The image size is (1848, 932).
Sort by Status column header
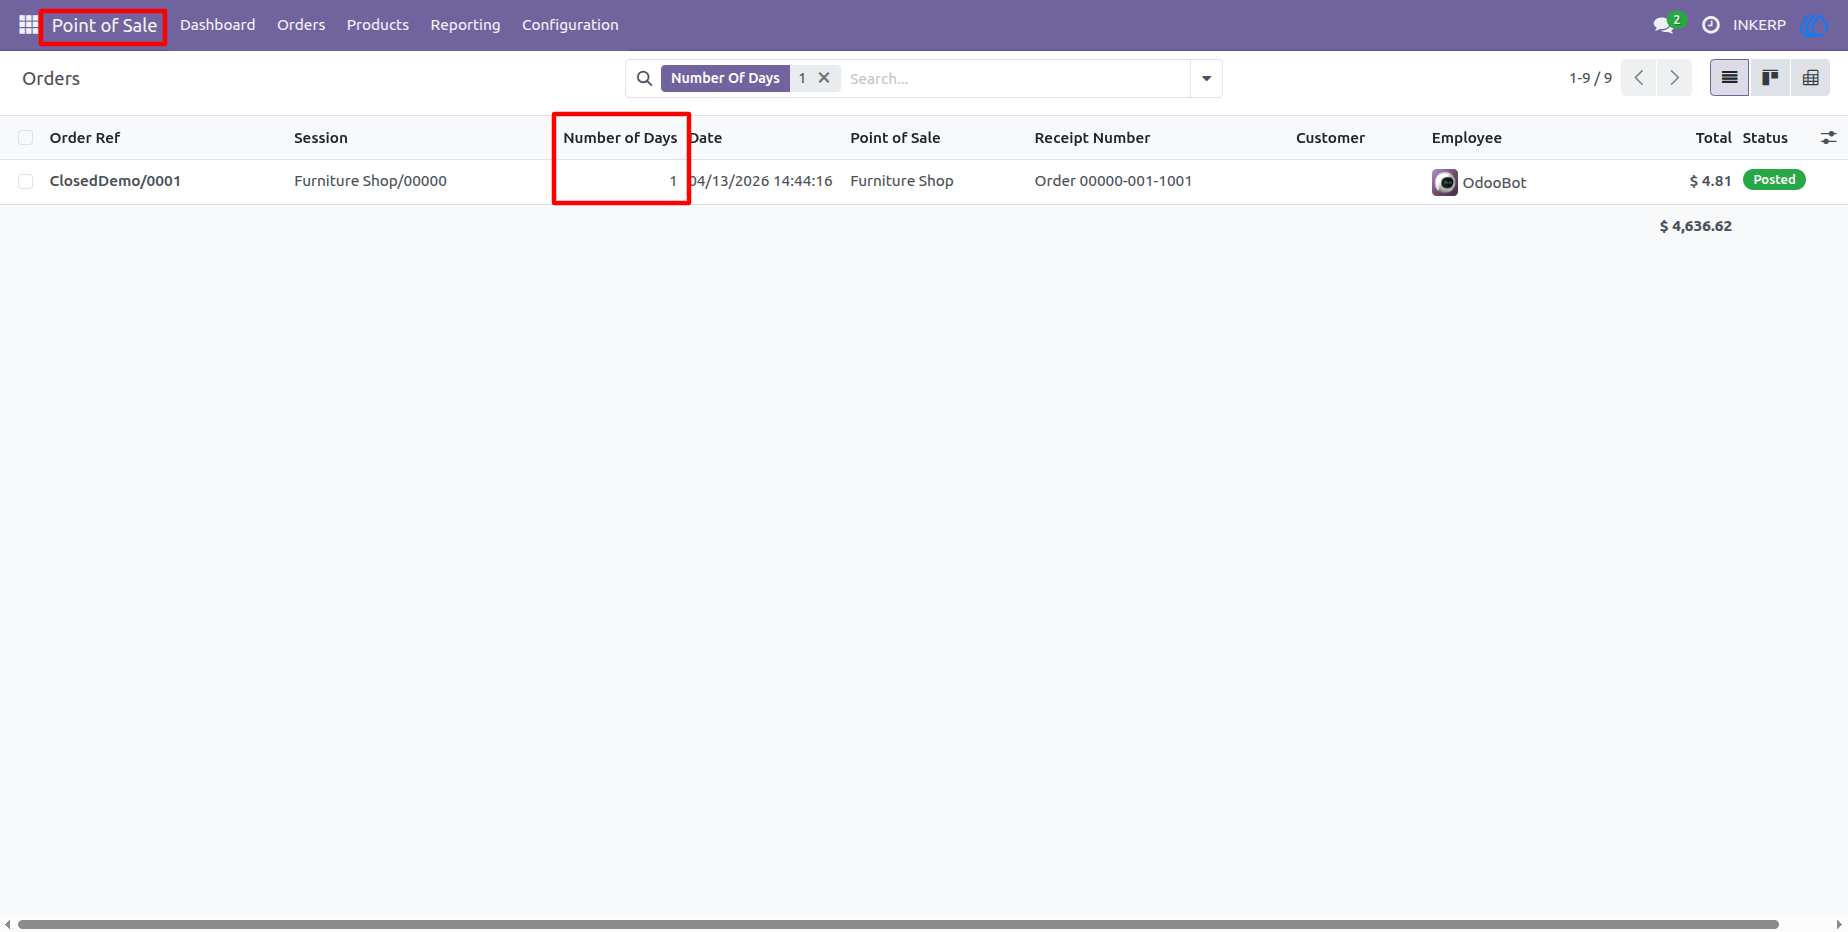(1765, 138)
